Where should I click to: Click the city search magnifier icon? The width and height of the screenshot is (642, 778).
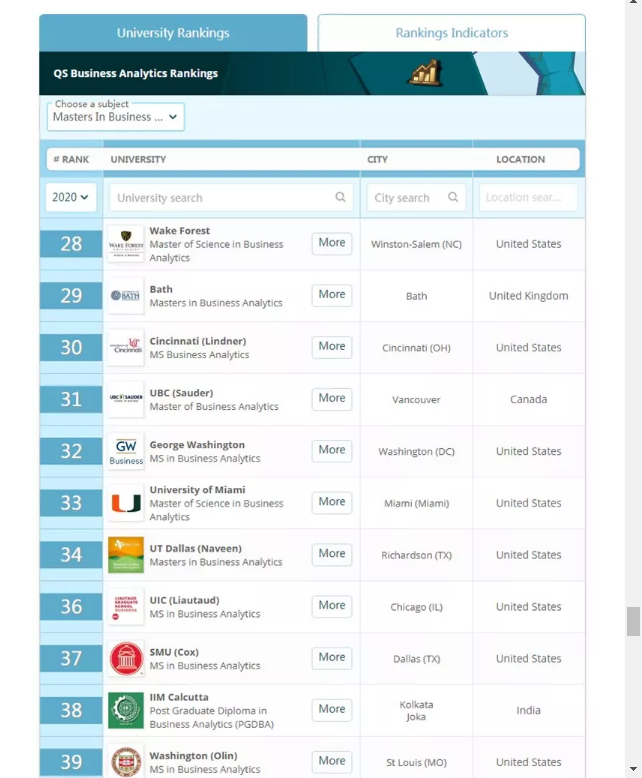(x=453, y=197)
